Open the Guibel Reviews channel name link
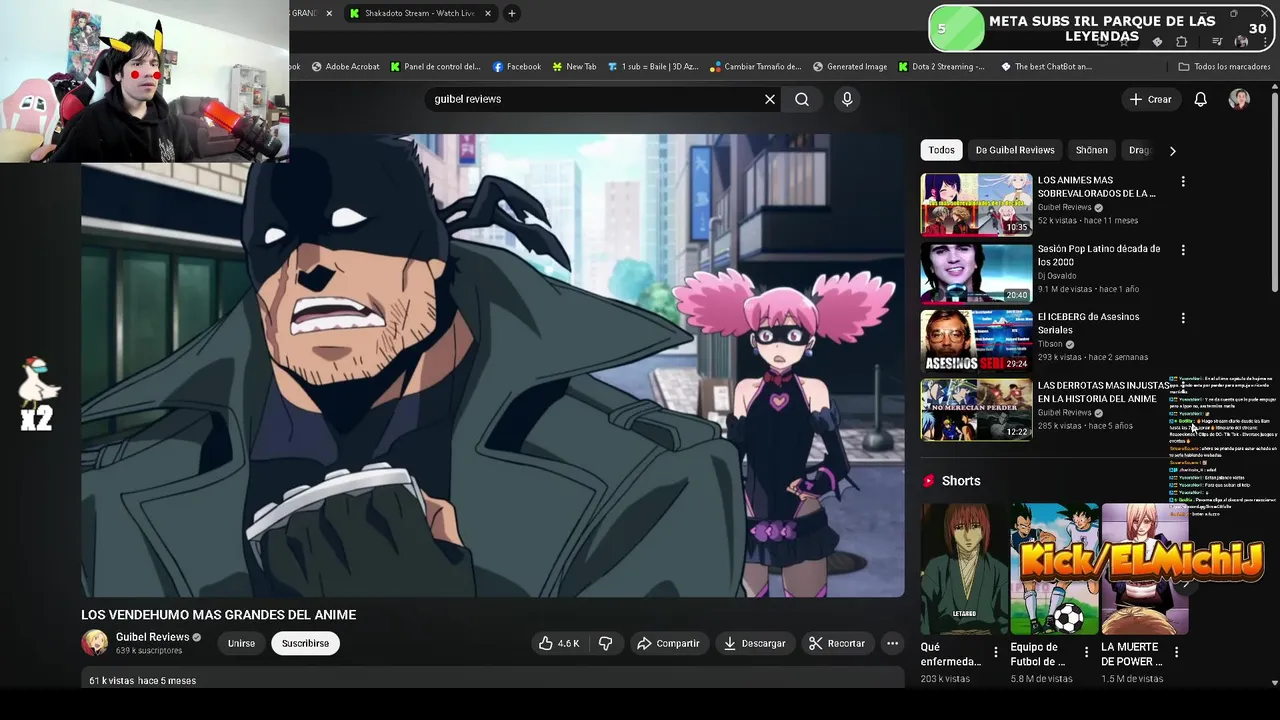The height and width of the screenshot is (720, 1280). click(x=152, y=637)
